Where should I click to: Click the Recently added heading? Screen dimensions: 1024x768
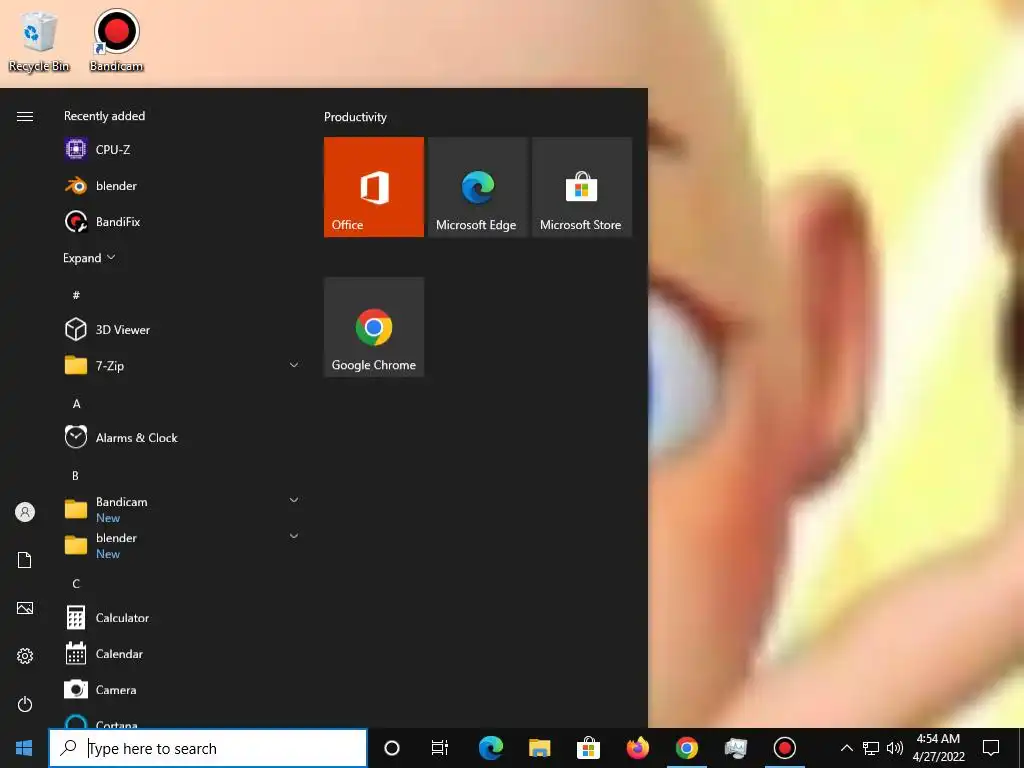104,116
